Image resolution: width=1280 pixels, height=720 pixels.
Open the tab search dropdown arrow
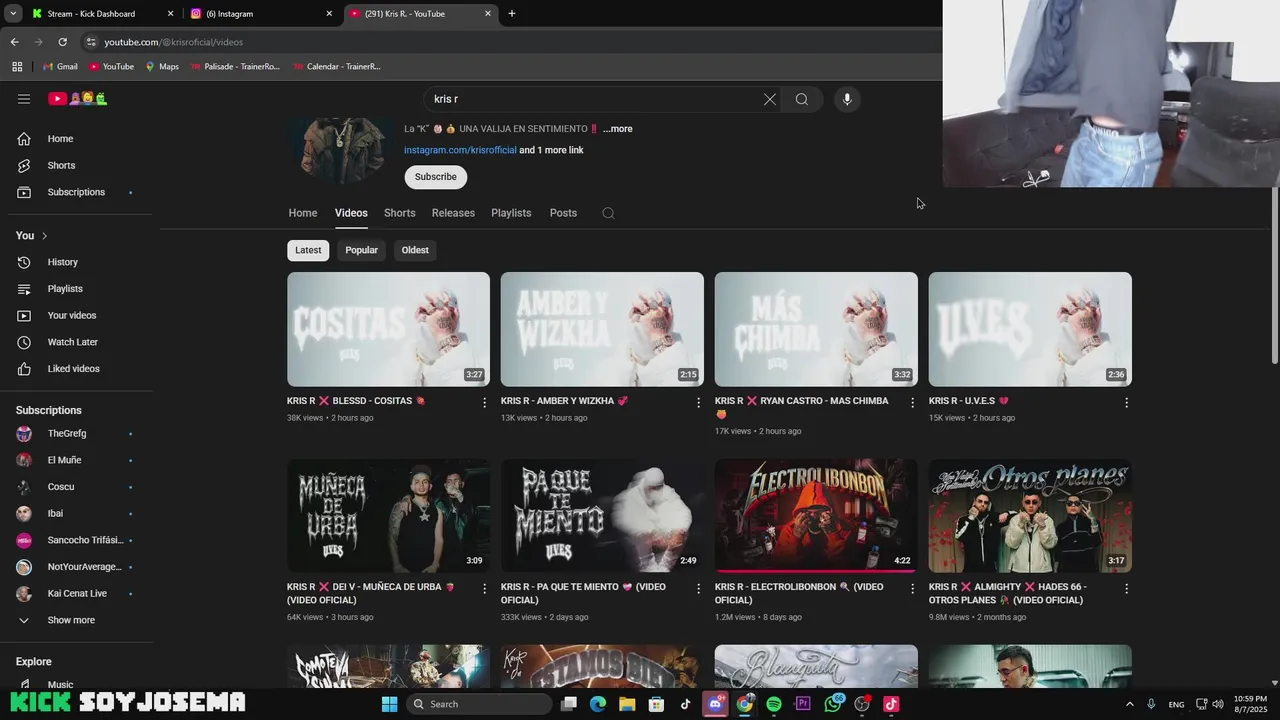(13, 14)
